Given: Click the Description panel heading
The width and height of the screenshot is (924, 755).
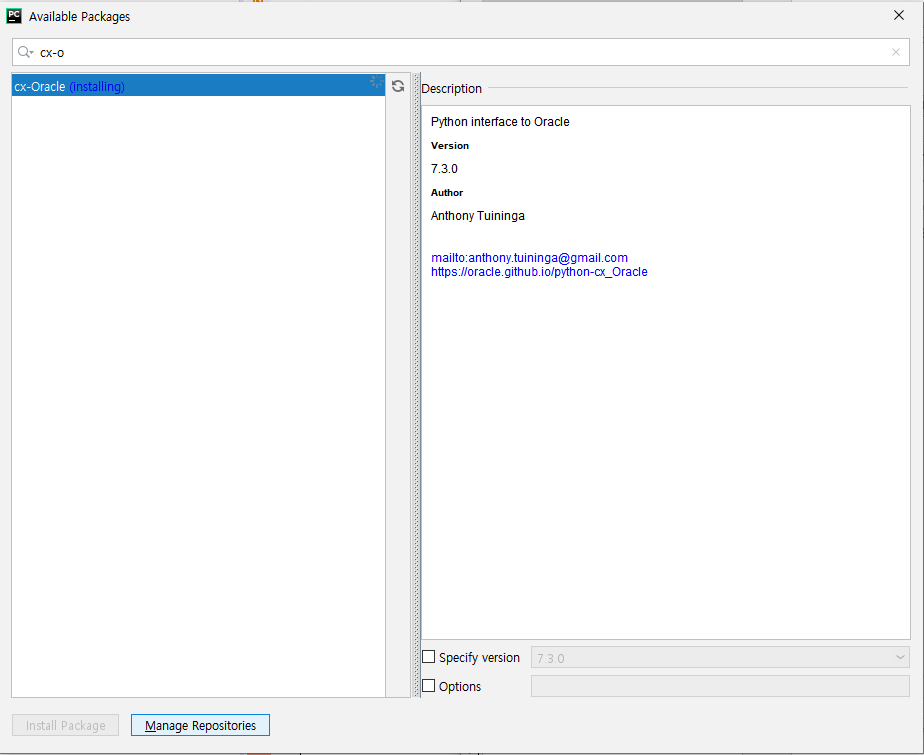Looking at the screenshot, I should coord(451,88).
